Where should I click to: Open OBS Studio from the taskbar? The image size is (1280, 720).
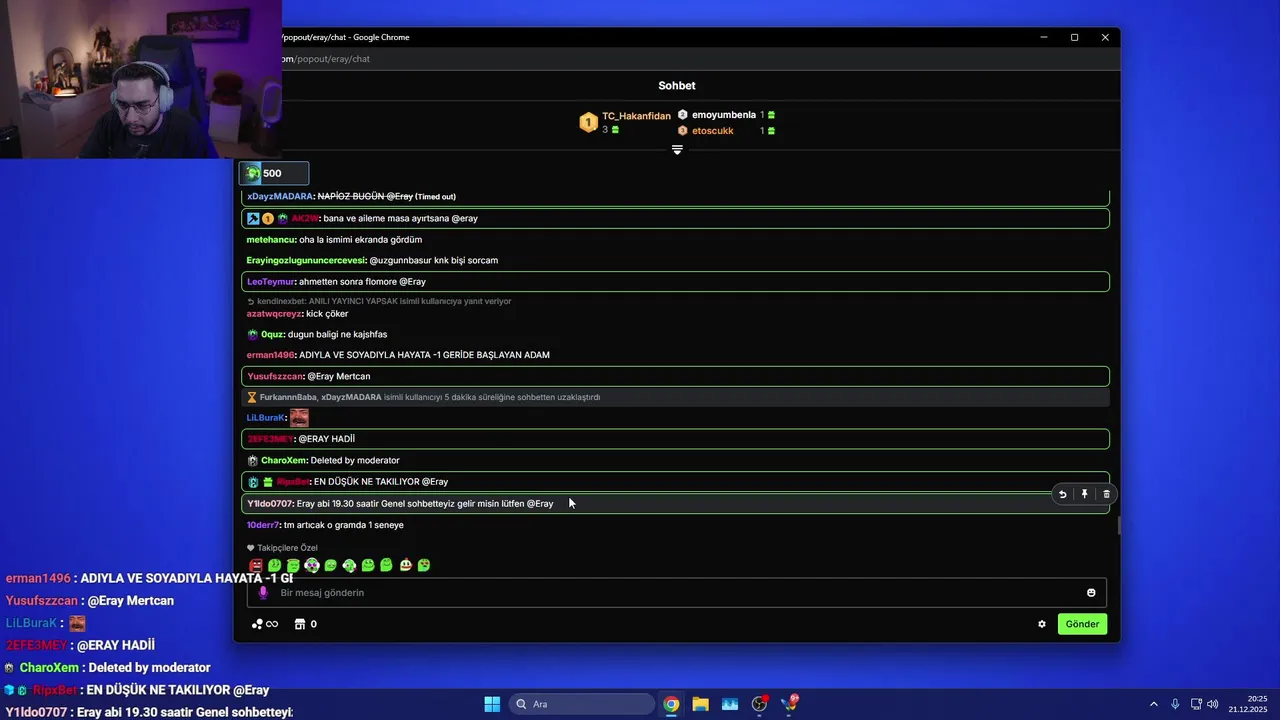760,704
